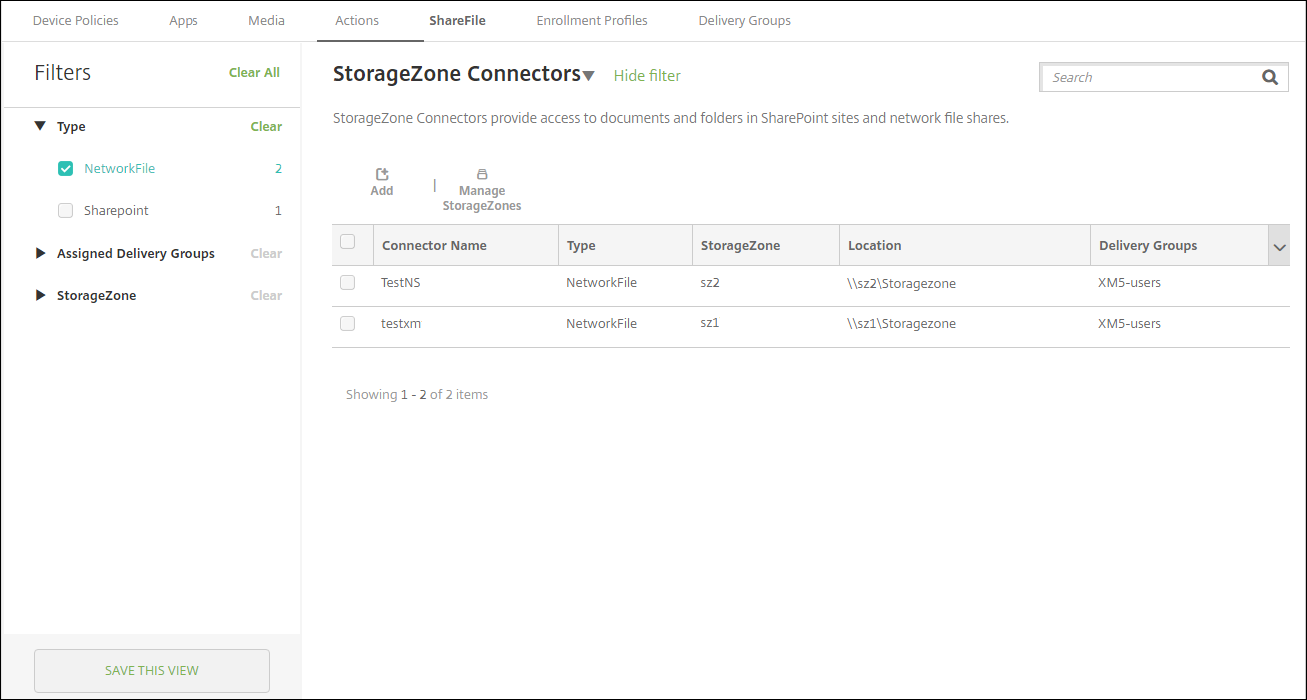The width and height of the screenshot is (1307, 700).
Task: Select the TestNS row checkbox
Action: click(348, 283)
